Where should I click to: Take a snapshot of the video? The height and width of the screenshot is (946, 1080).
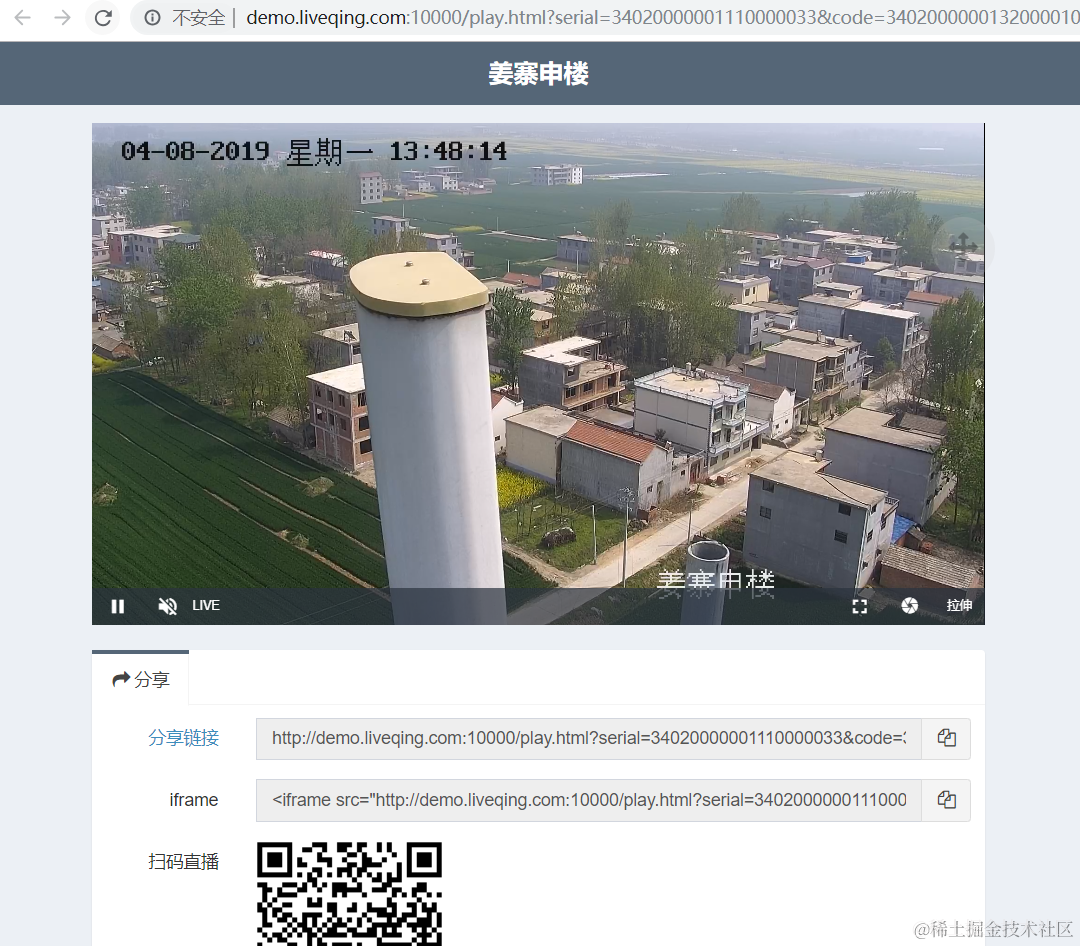point(910,606)
